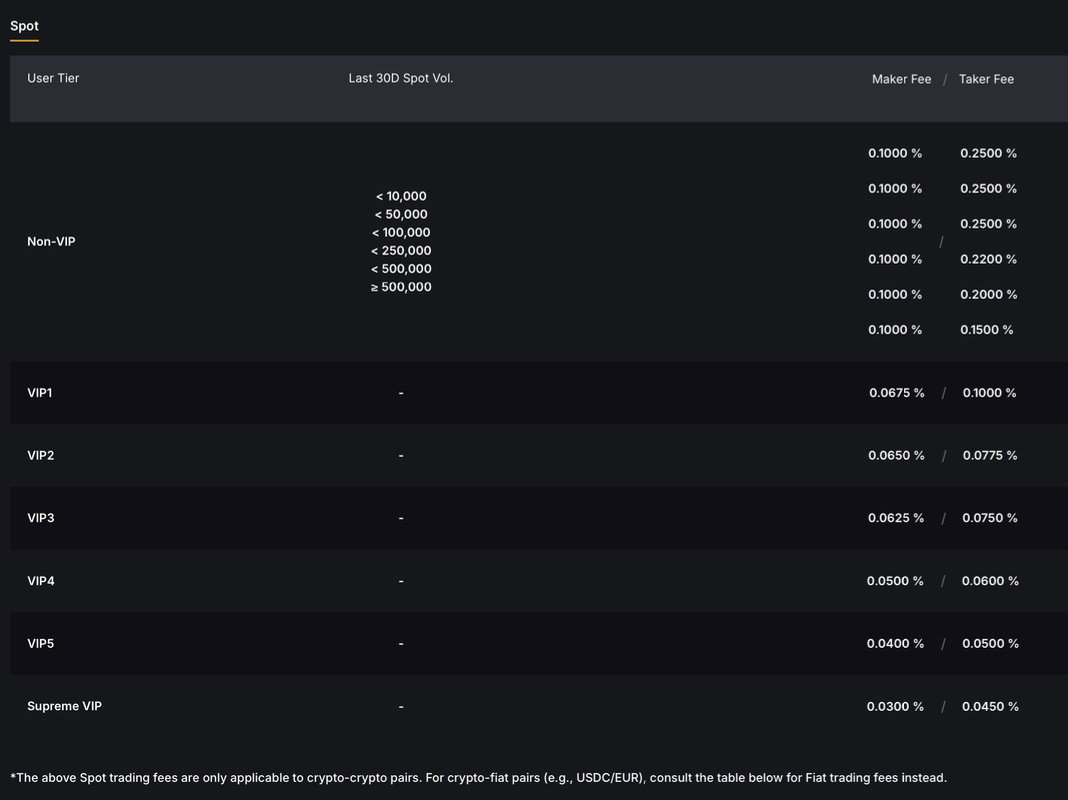Screen dimensions: 1068x800
Task: Click the Last 30D Spot Vol. header
Action: [400, 78]
